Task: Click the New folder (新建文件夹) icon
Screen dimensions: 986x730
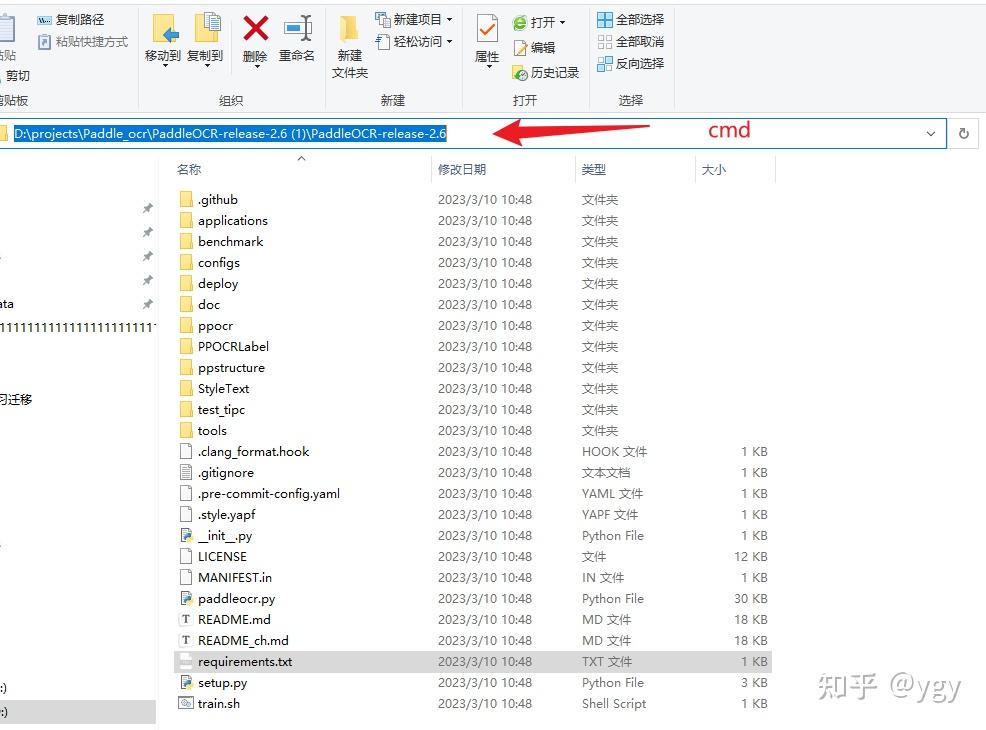Action: pos(349,30)
